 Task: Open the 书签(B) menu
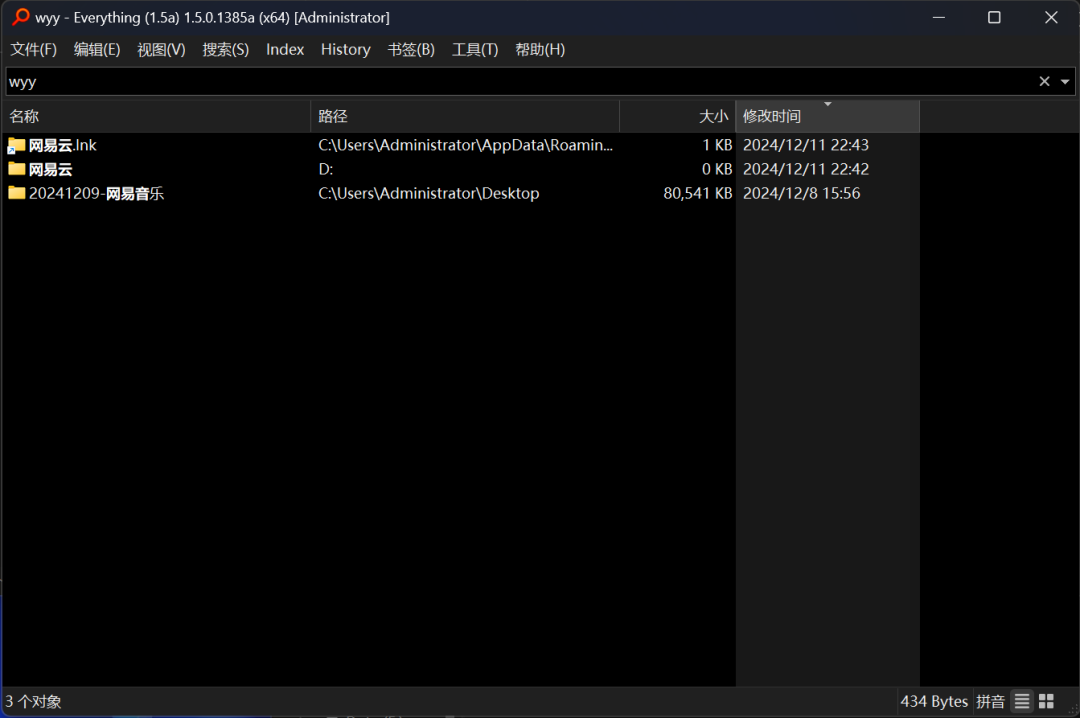411,50
